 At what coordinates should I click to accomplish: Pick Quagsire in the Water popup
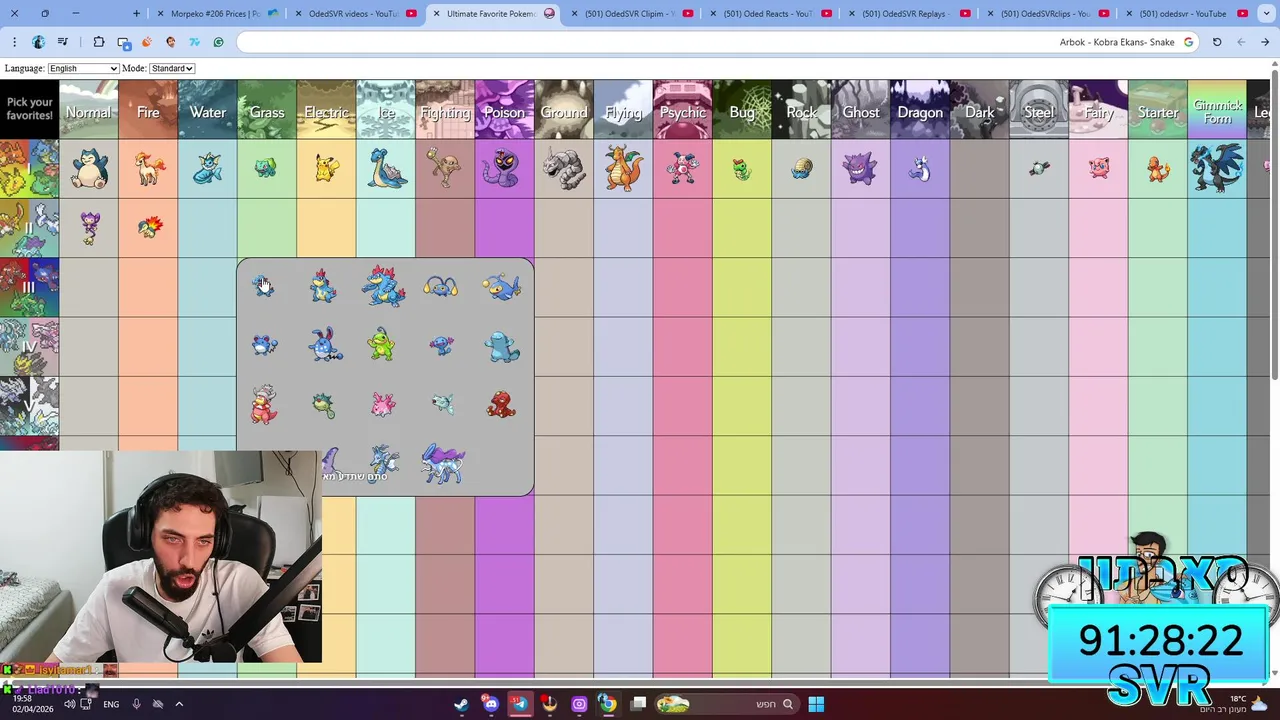coord(501,346)
